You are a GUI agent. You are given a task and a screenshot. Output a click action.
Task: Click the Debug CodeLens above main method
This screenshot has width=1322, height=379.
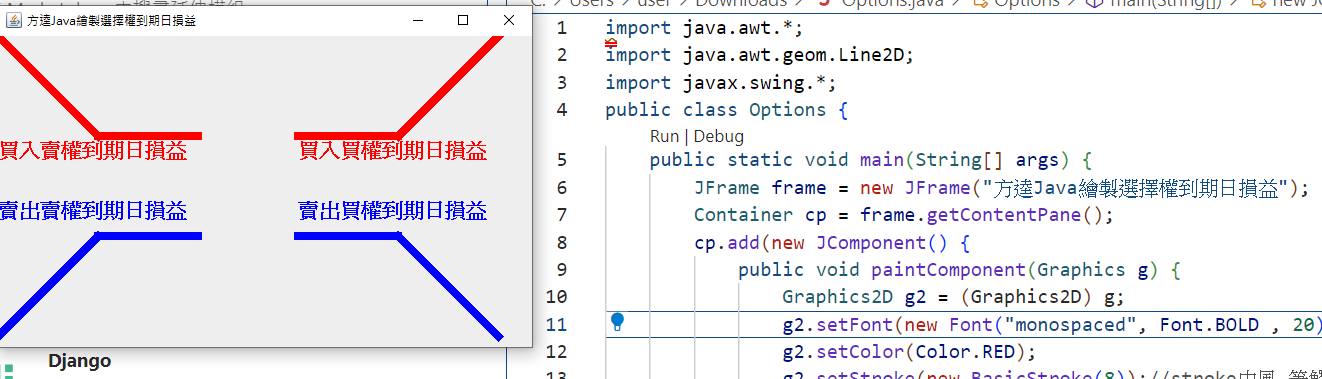coord(719,136)
